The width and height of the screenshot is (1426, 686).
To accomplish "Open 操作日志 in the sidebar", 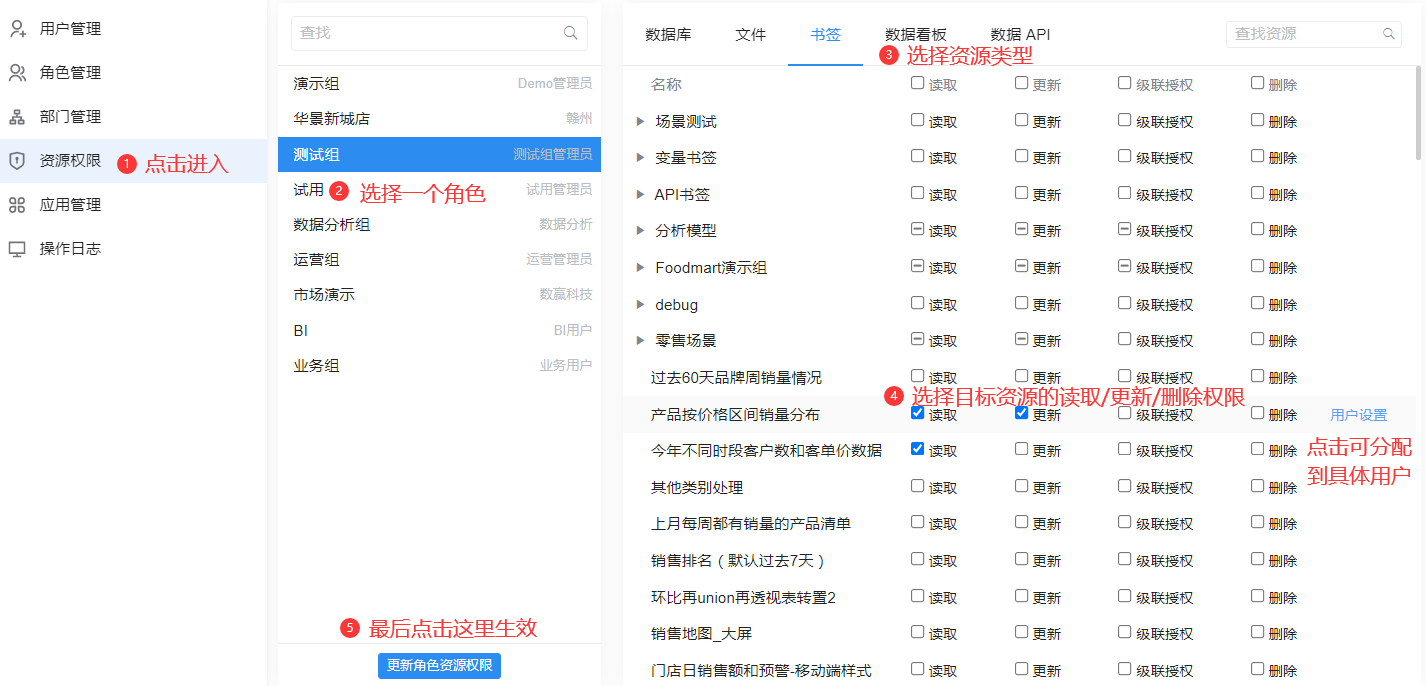I will click(133, 249).
